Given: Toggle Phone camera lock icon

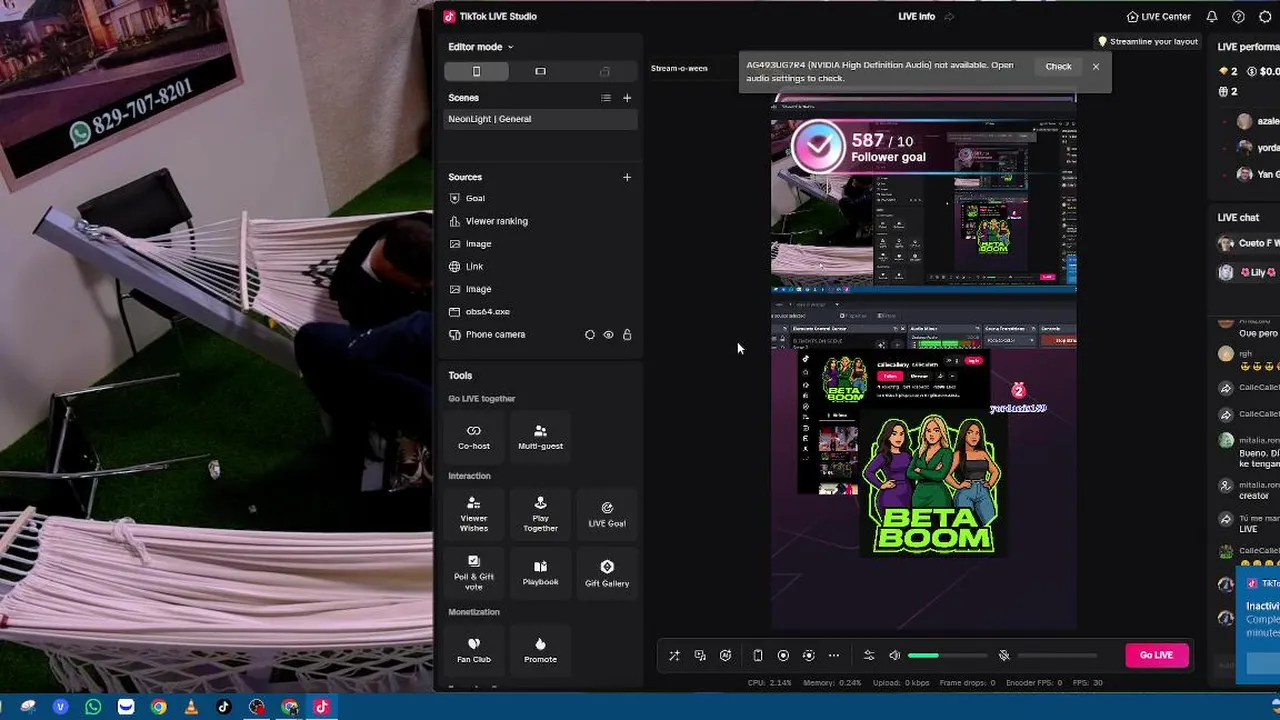Looking at the screenshot, I should (627, 335).
